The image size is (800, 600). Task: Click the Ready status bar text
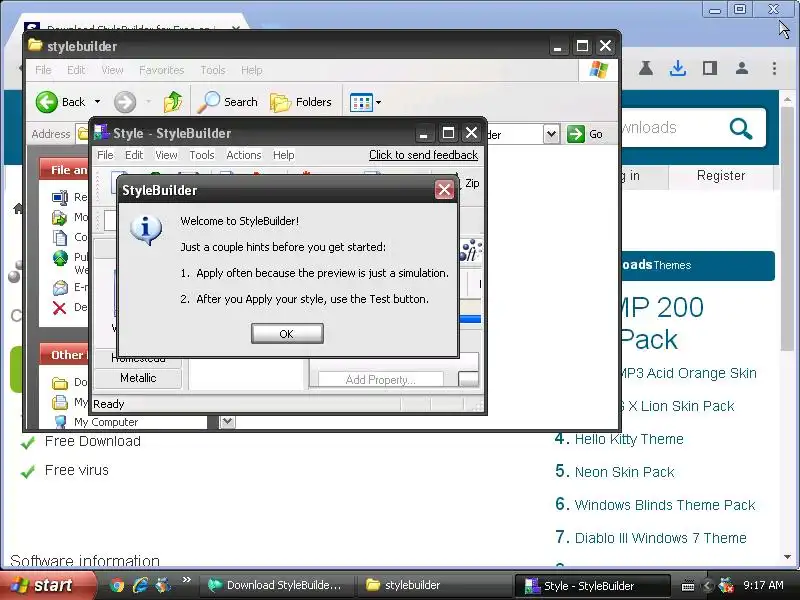[x=109, y=404]
